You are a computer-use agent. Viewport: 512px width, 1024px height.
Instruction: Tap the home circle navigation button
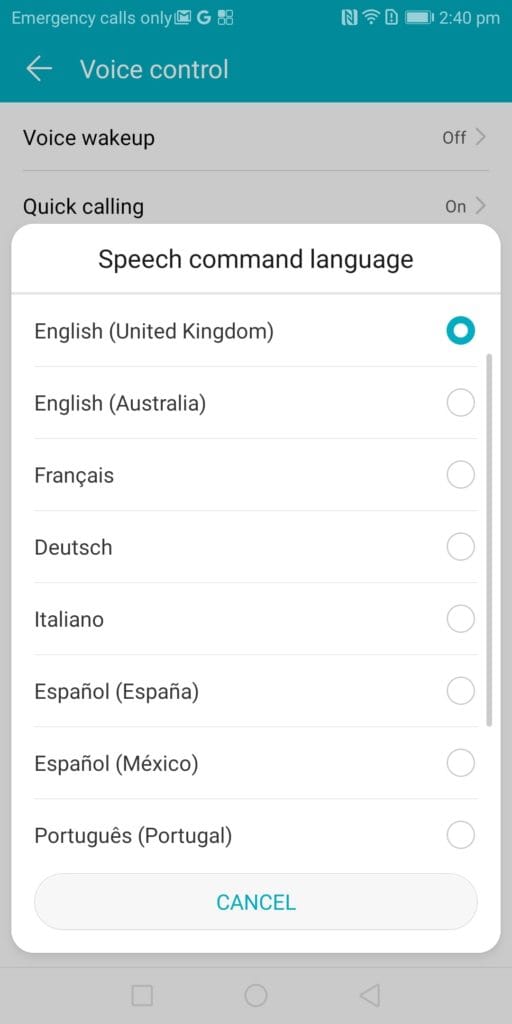point(255,995)
